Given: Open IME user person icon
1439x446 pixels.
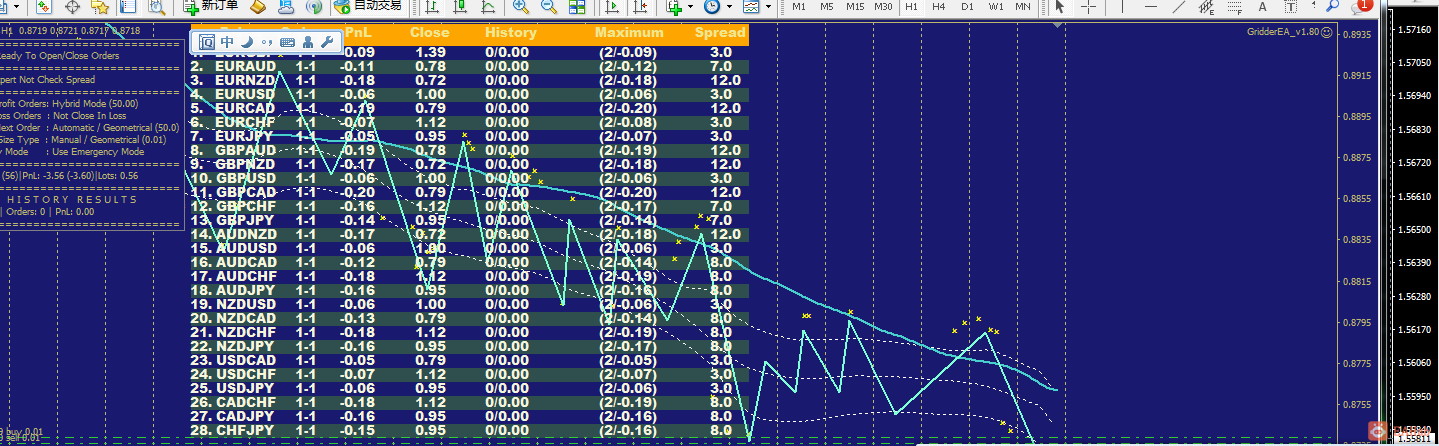Looking at the screenshot, I should point(307,42).
